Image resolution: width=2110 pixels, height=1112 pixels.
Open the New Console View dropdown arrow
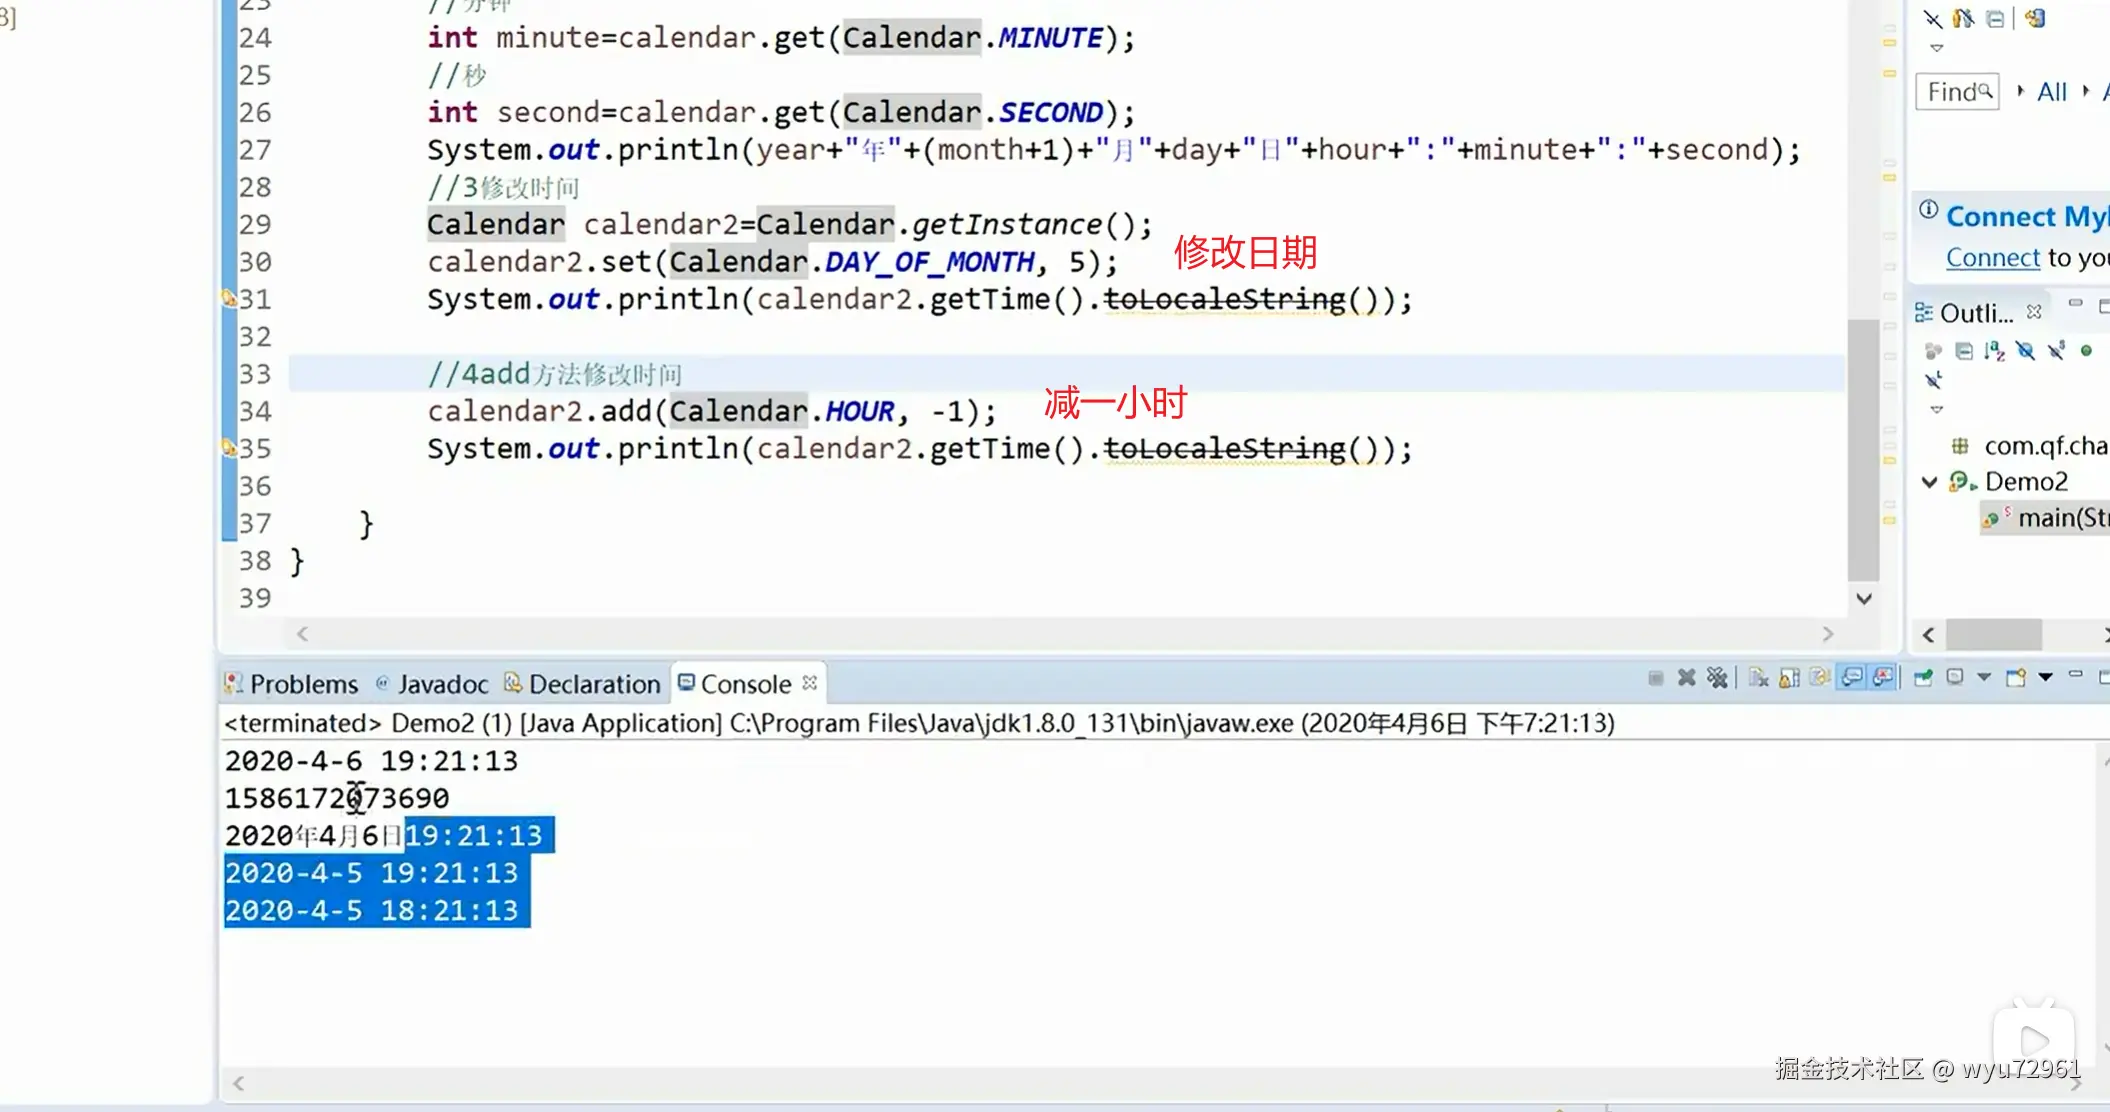[2046, 678]
